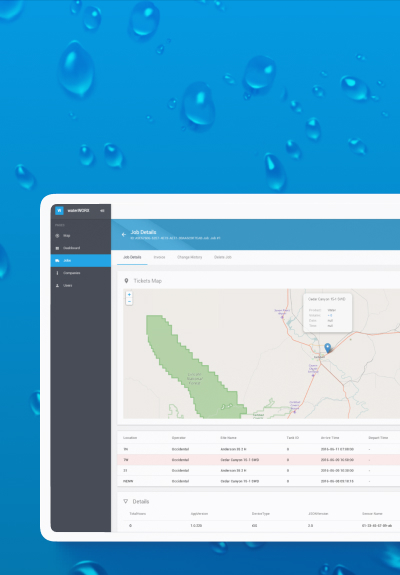
Task: Click the Operator column header
Action: (179, 438)
